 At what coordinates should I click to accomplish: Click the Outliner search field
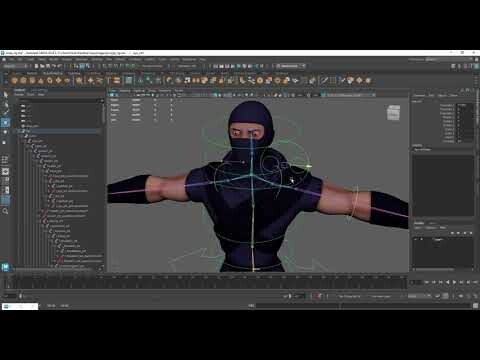59,100
